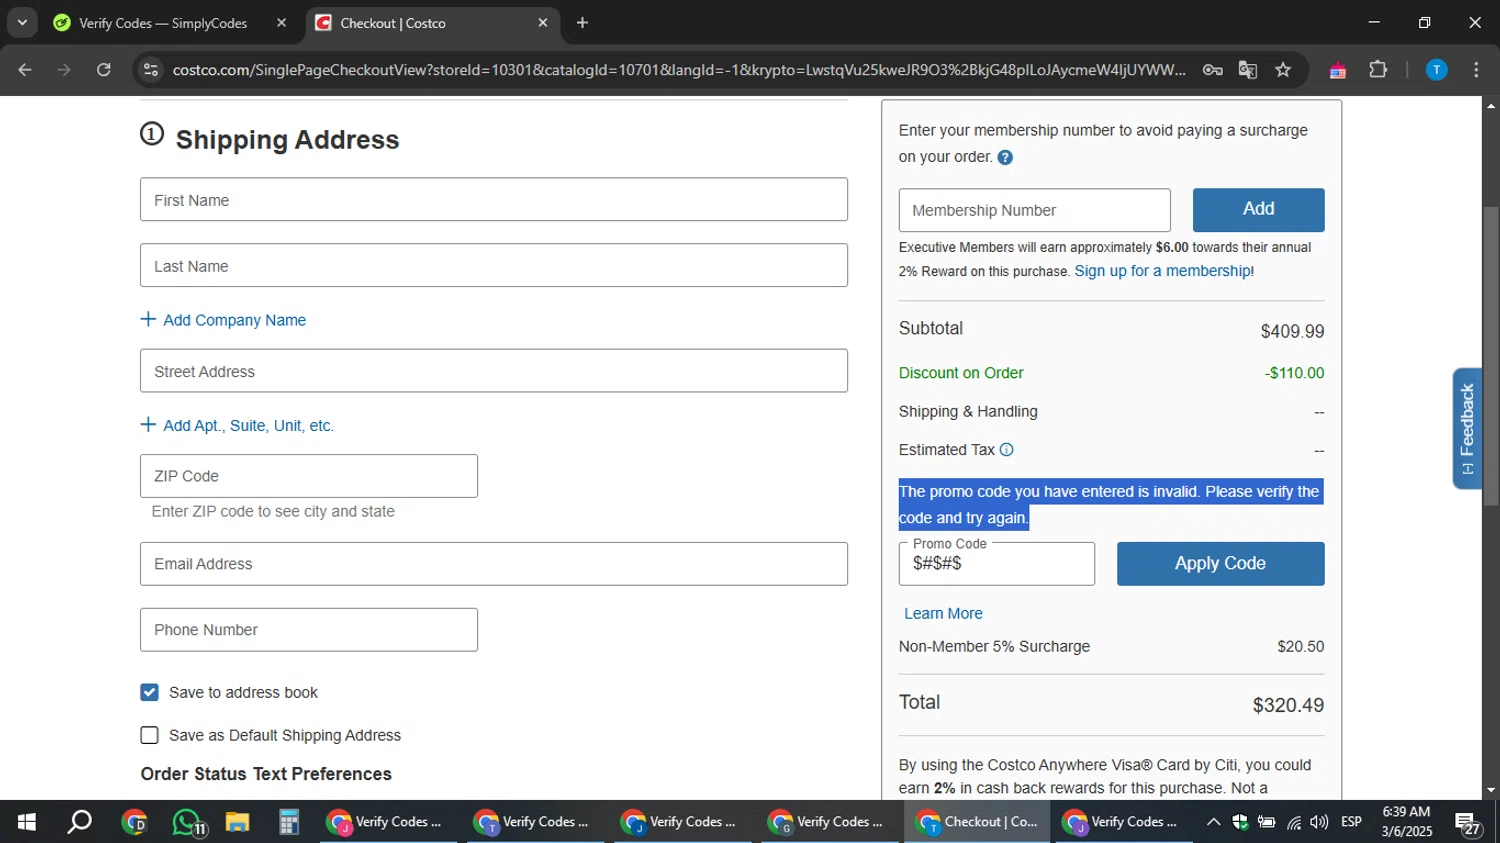Screen dimensions: 1500x843
Task: Open the tab search dropdown arrow
Action: [22, 22]
